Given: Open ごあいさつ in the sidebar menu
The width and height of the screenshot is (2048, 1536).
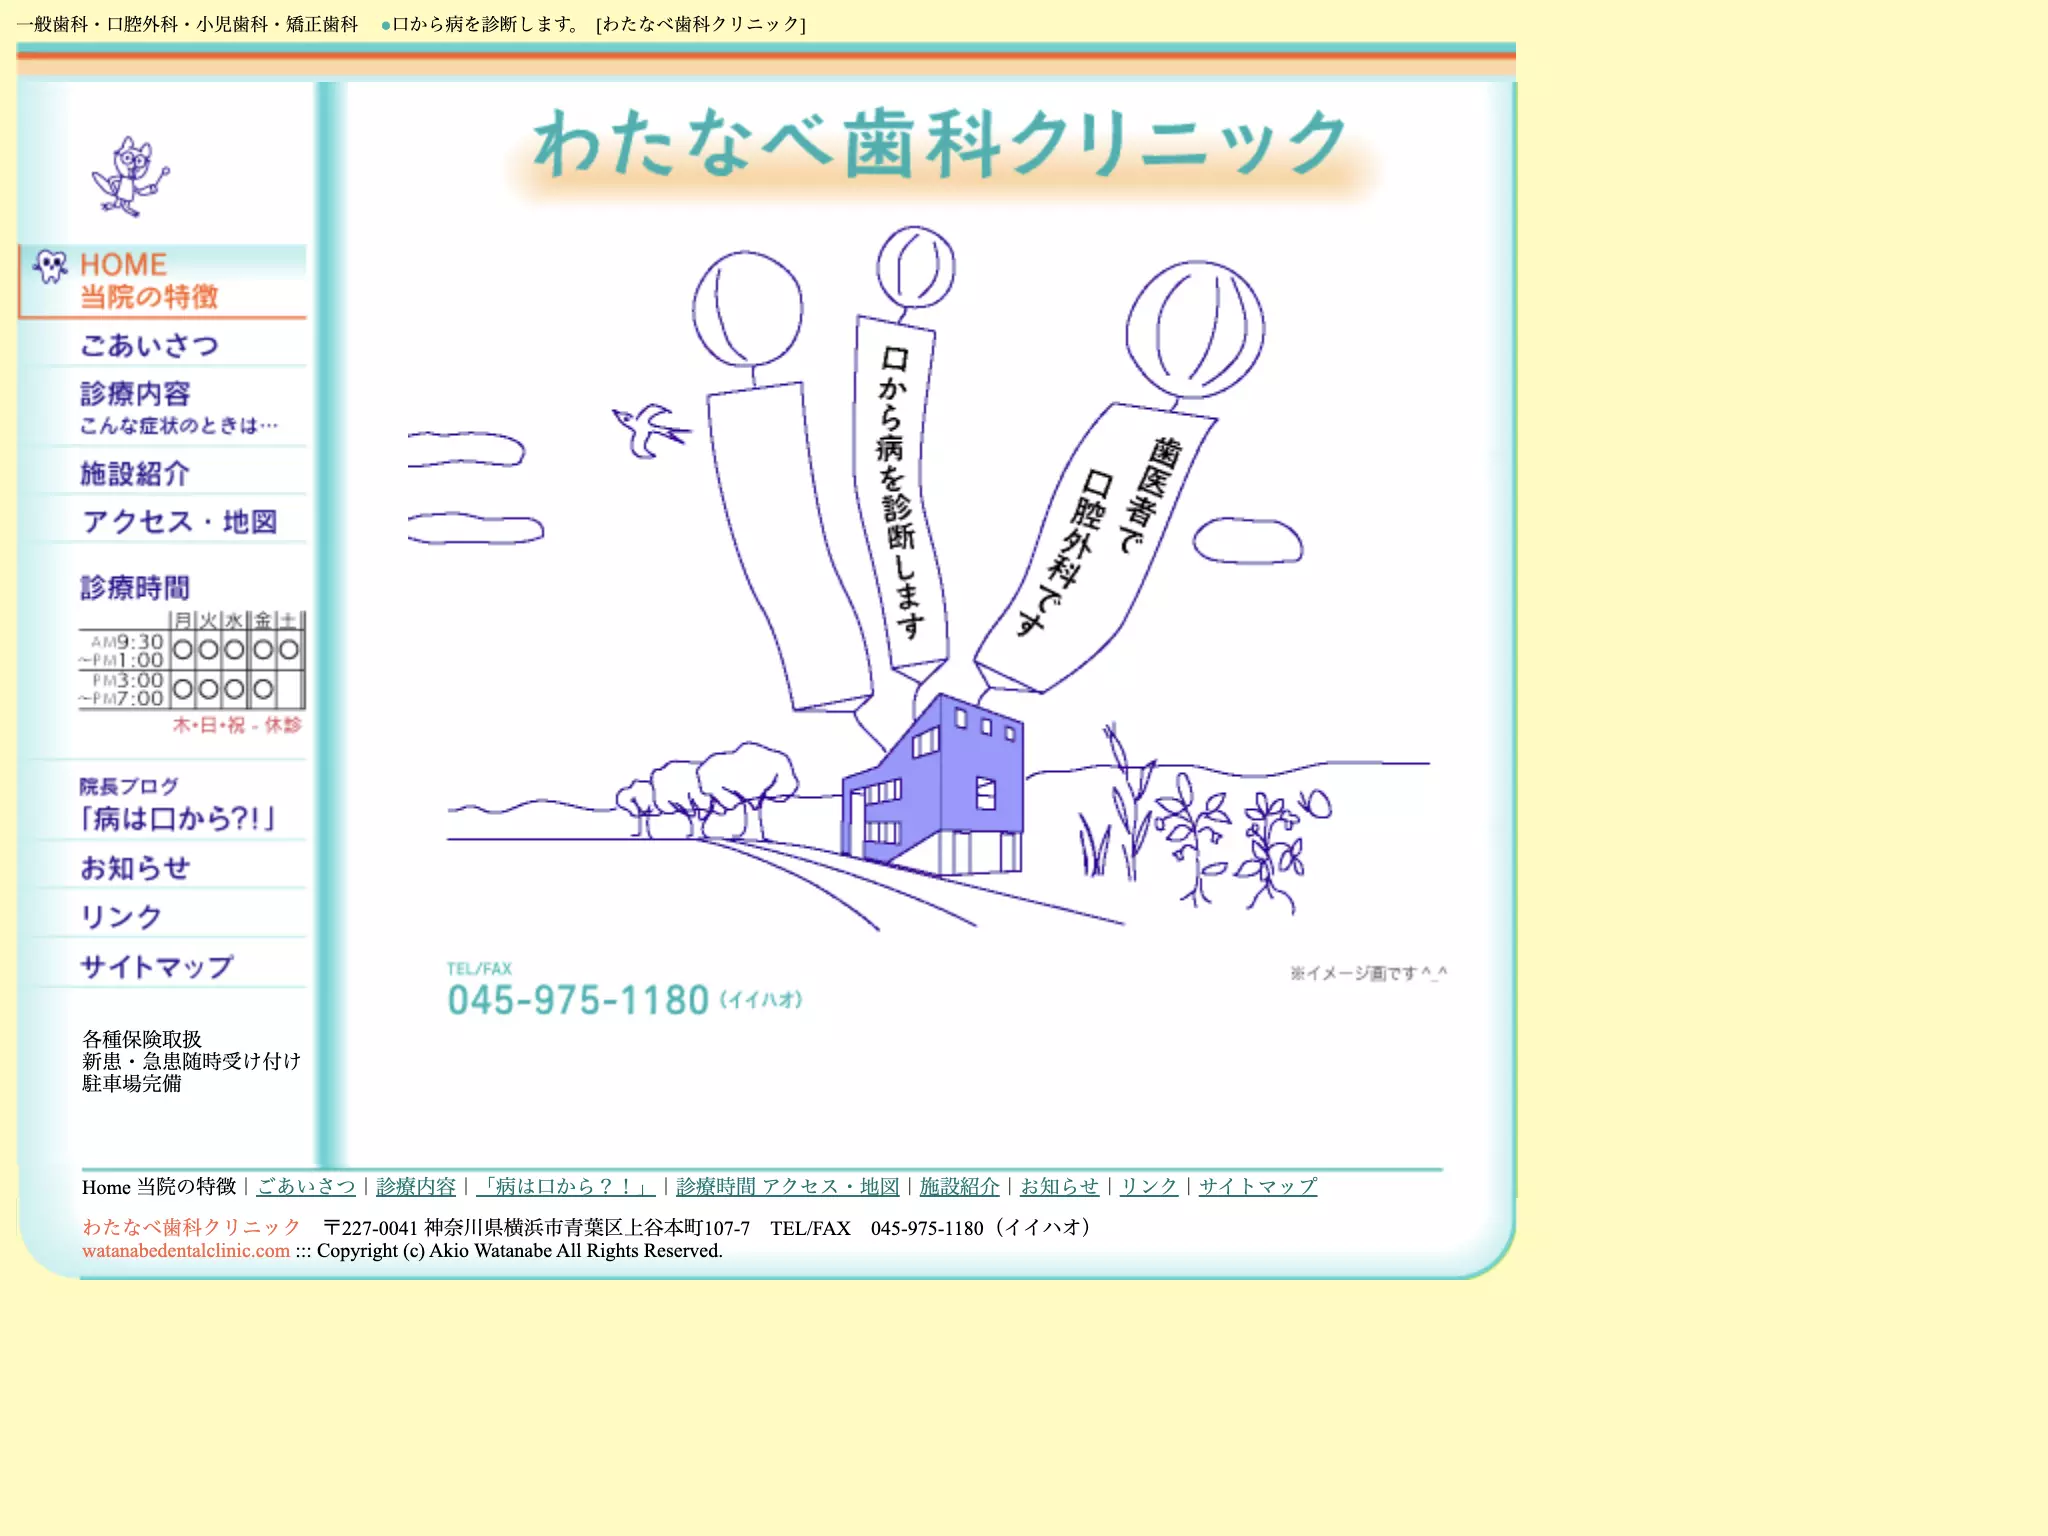Looking at the screenshot, I should [x=149, y=345].
